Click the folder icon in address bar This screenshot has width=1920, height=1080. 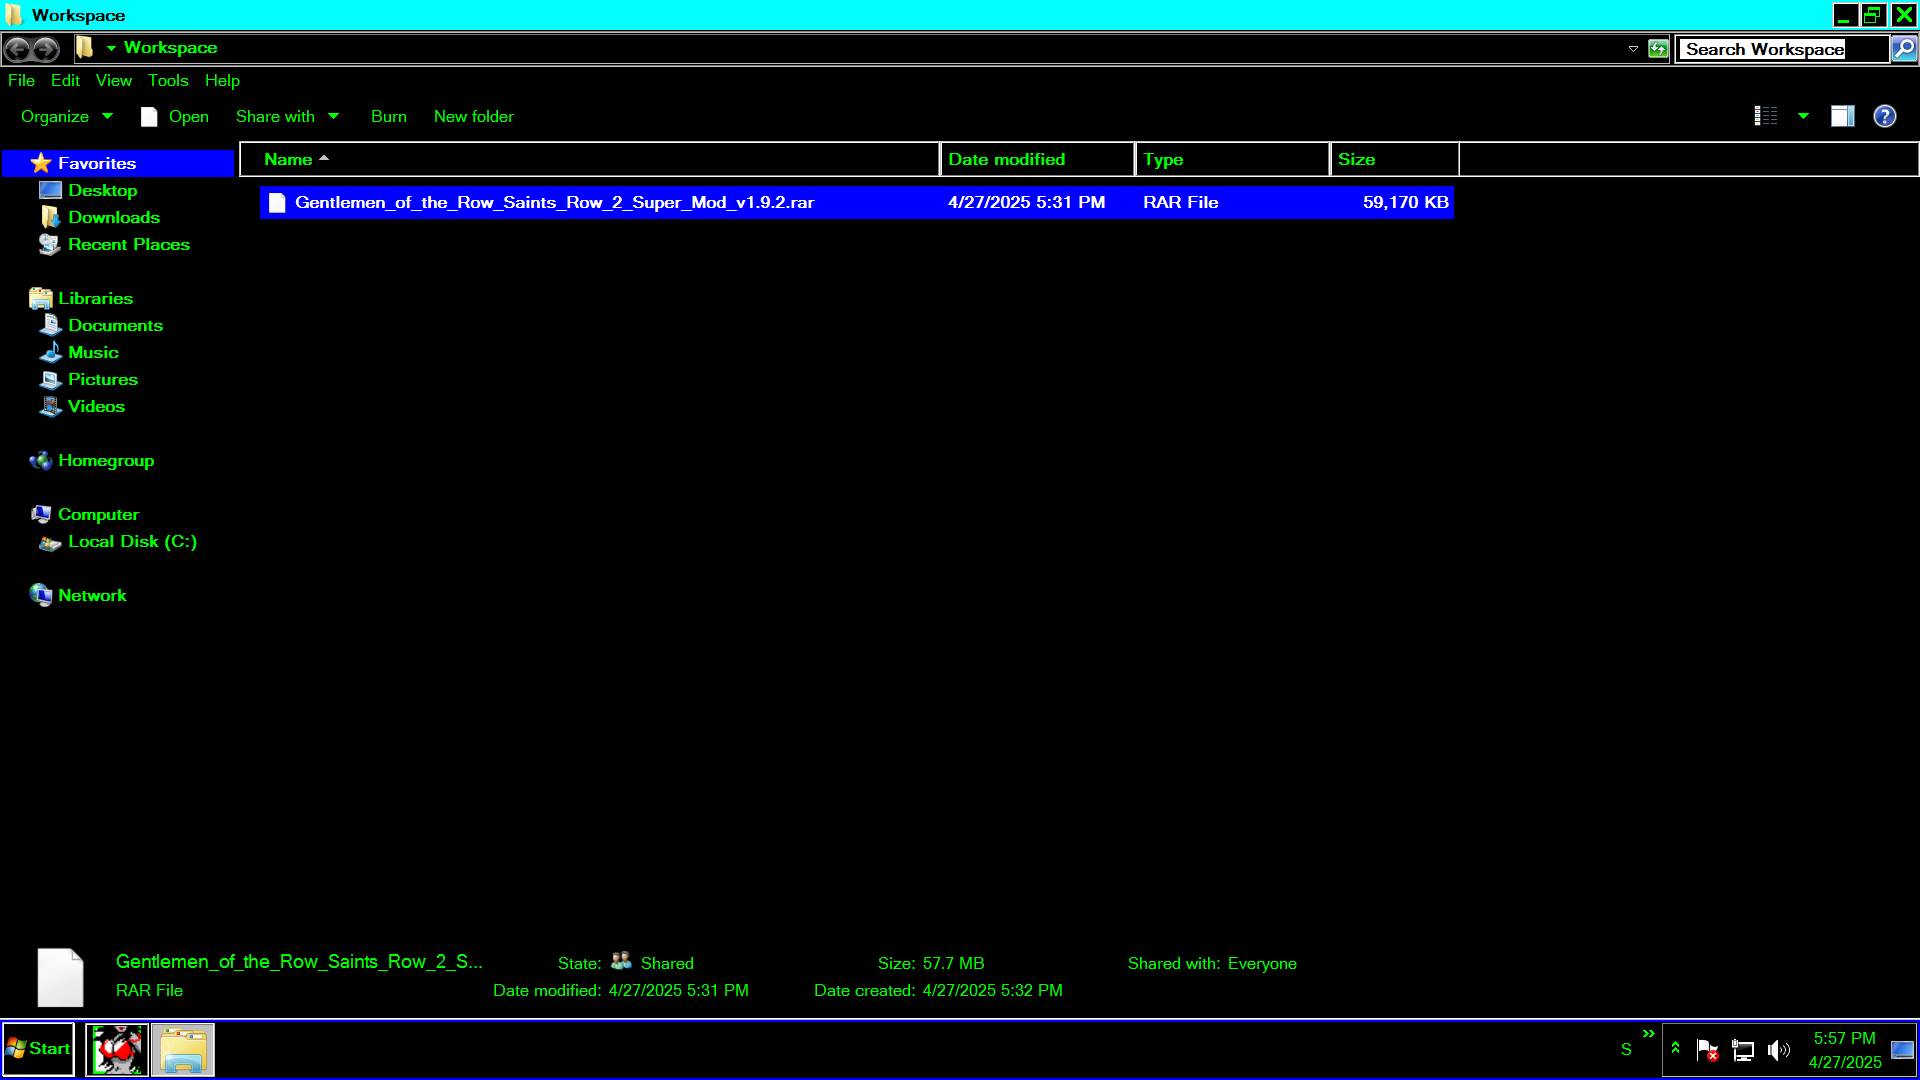click(x=85, y=48)
